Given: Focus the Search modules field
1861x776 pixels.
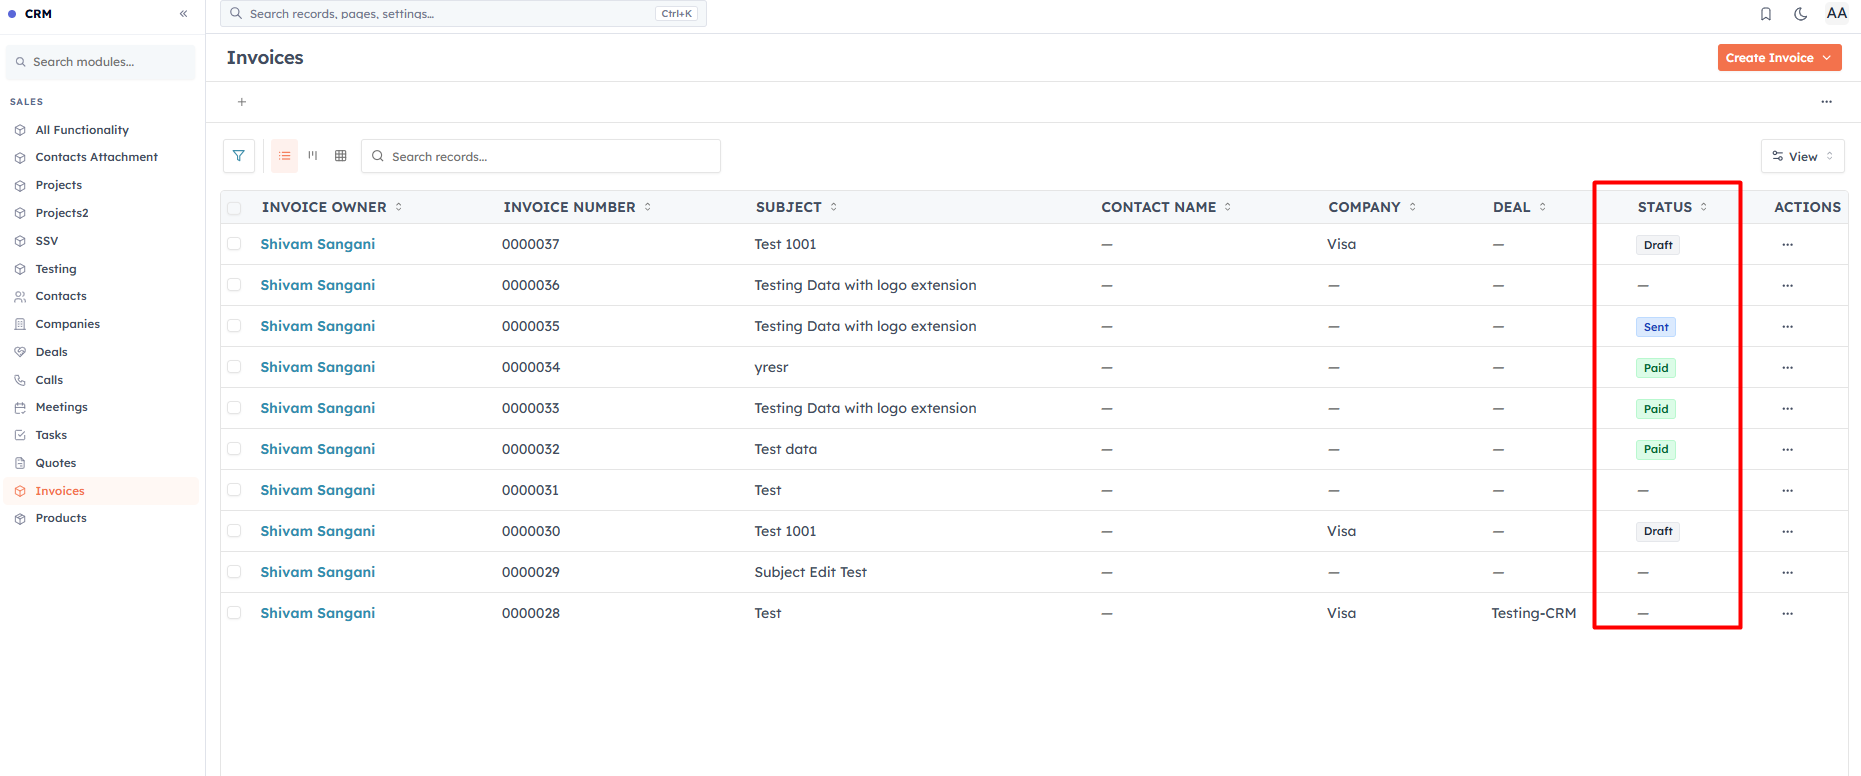Looking at the screenshot, I should (100, 62).
